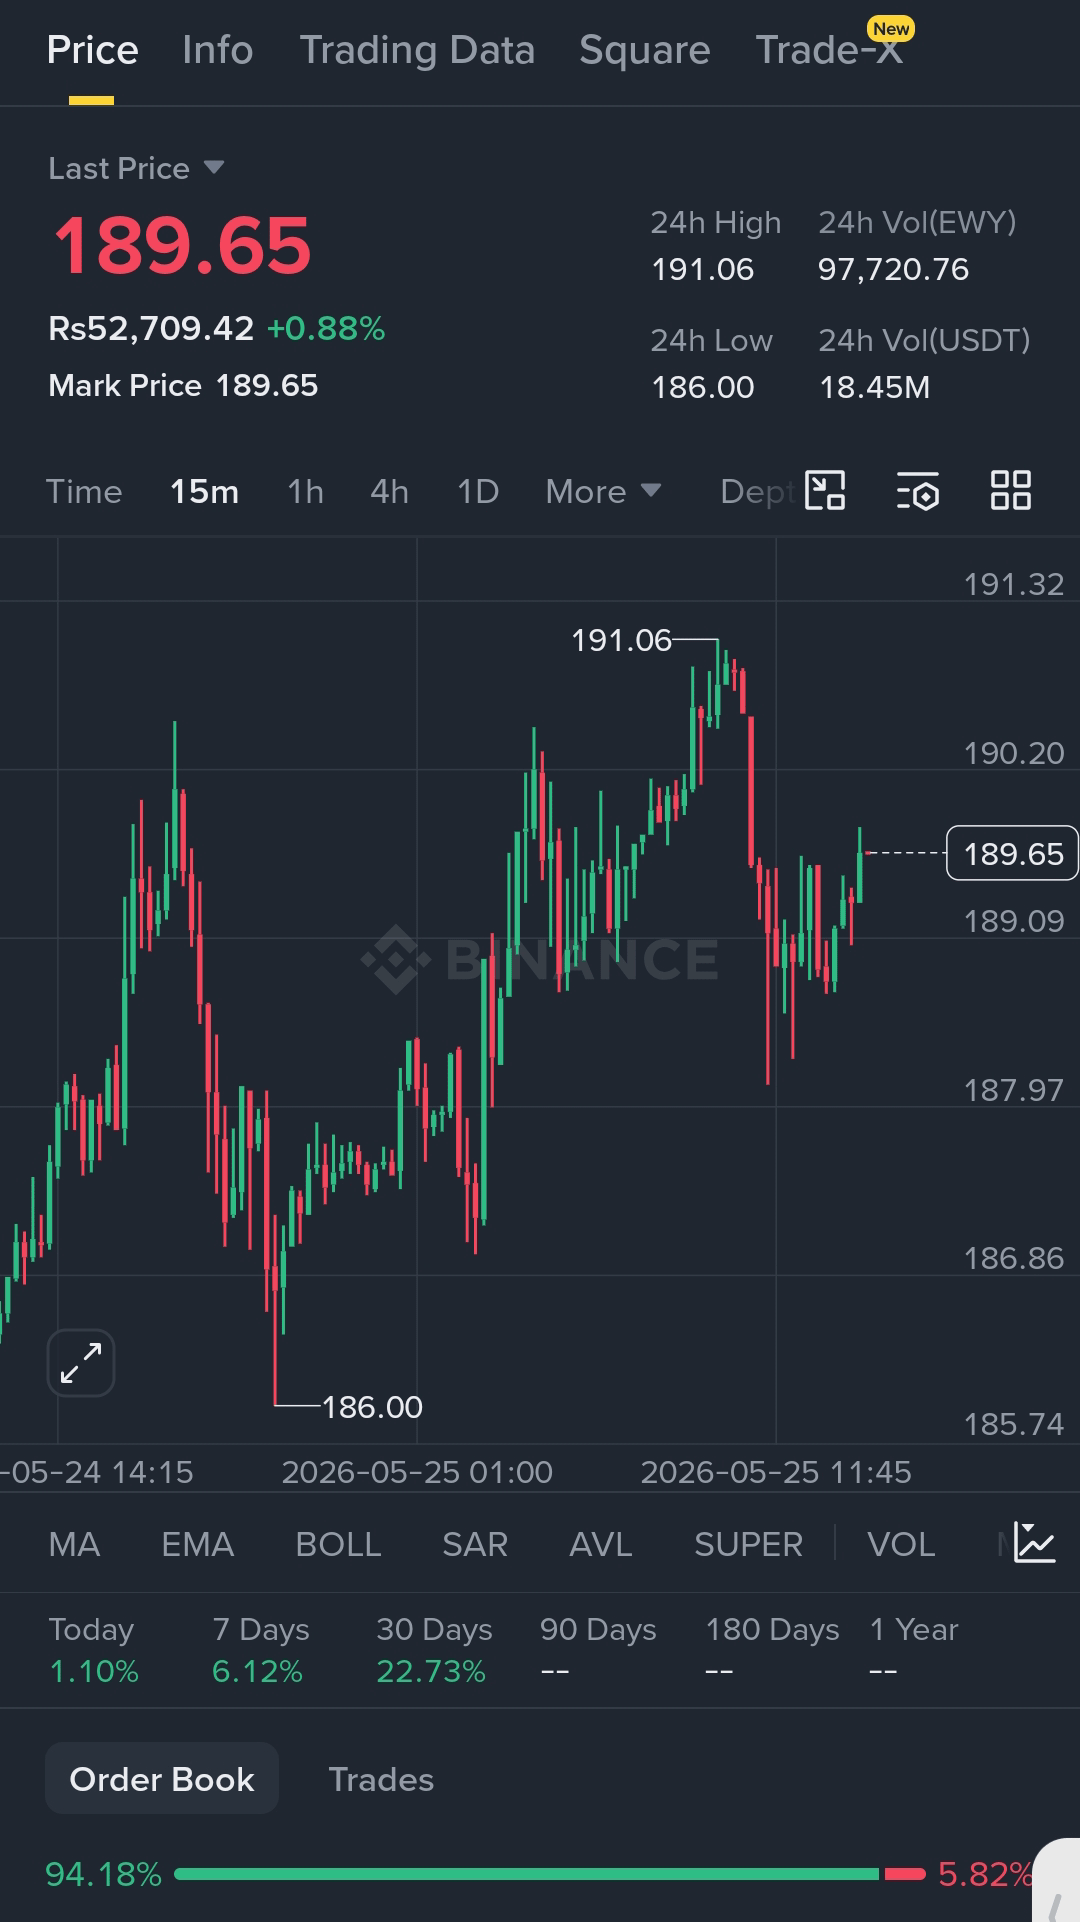Switch to the Trading Data tab
1080x1922 pixels.
(x=417, y=50)
